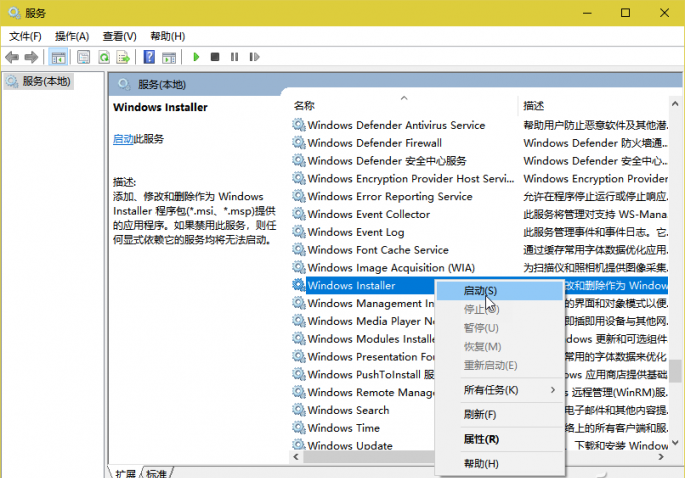Toggle the action pane toolbar icon
The image size is (690, 478).
tap(169, 57)
